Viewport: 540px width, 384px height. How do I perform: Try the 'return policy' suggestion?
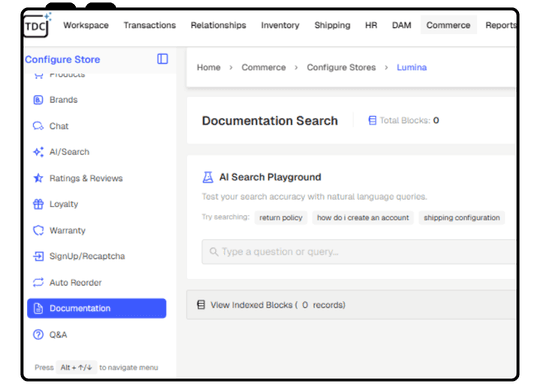click(x=281, y=218)
